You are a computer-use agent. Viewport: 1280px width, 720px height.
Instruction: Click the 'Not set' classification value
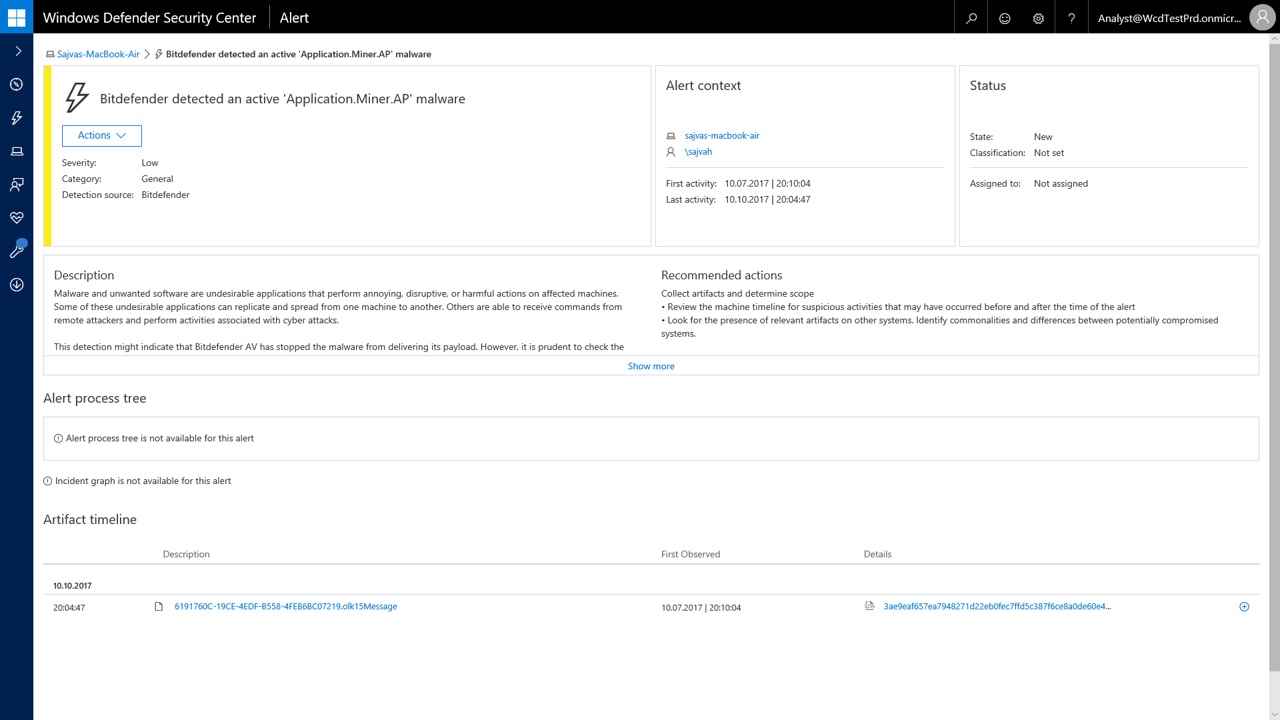1049,153
